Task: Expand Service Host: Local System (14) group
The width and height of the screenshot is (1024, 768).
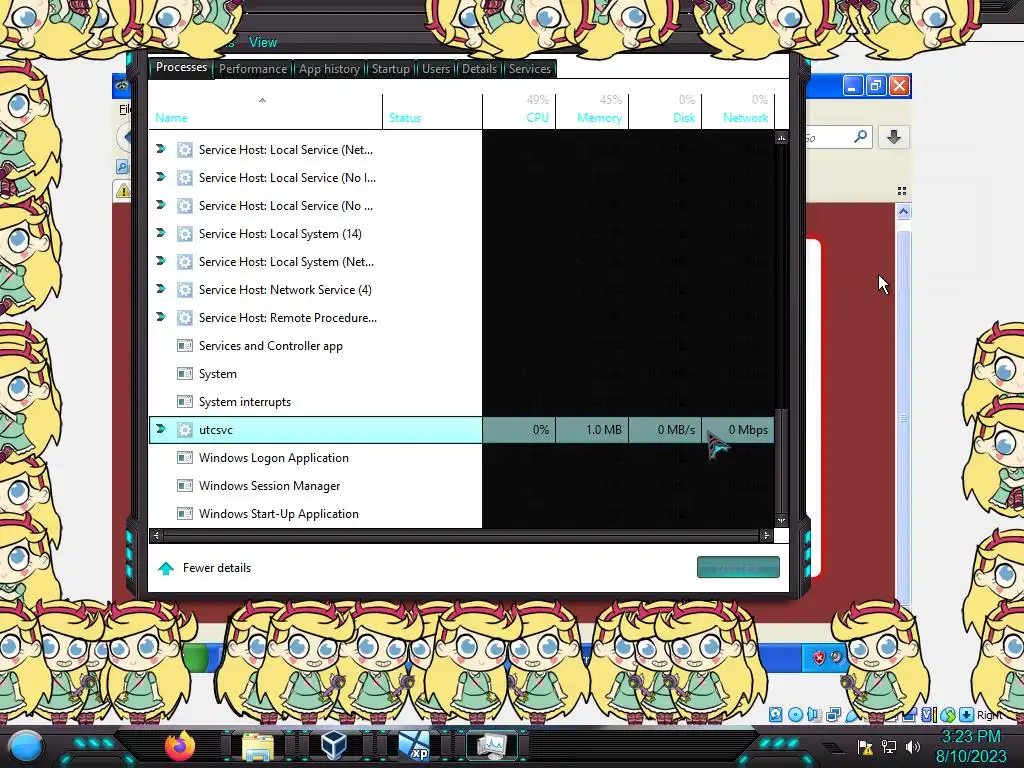Action: (x=161, y=233)
